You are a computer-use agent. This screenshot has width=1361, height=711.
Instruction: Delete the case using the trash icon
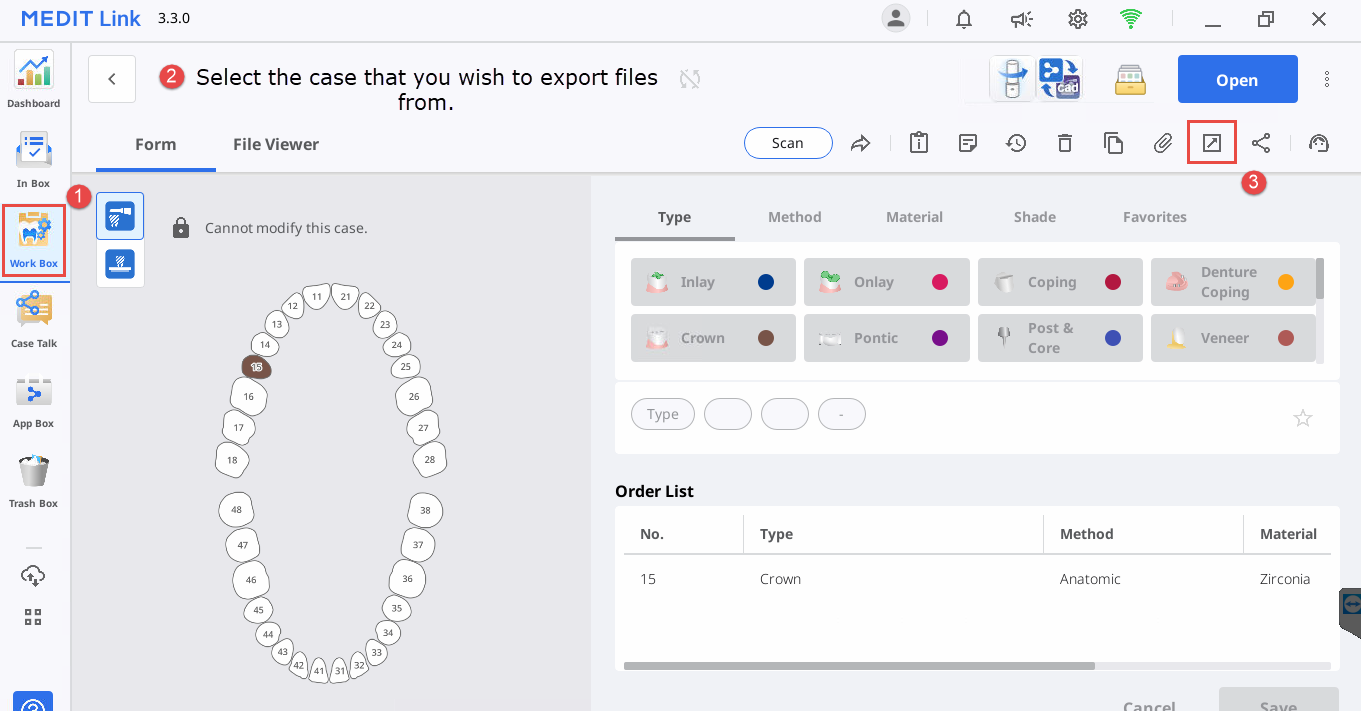click(x=1064, y=143)
